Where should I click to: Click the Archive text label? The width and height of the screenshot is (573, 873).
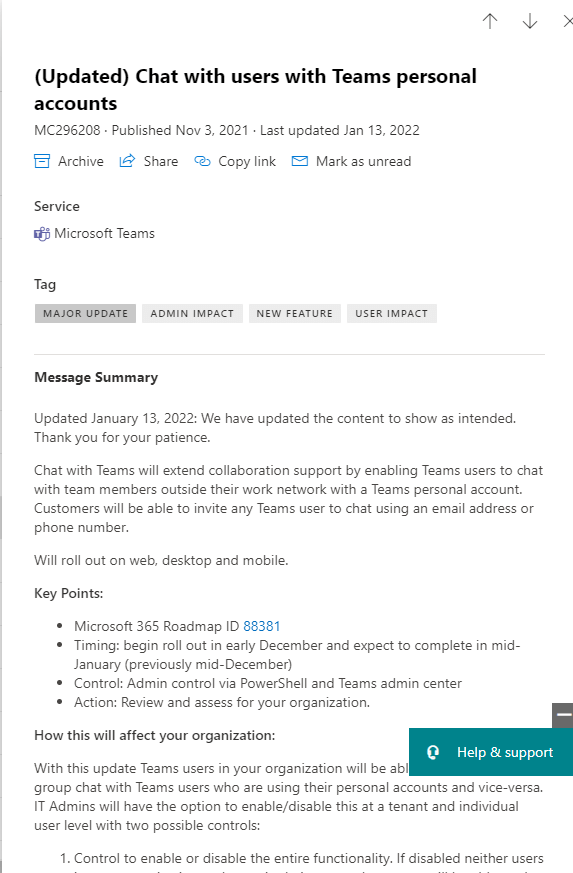pos(81,161)
